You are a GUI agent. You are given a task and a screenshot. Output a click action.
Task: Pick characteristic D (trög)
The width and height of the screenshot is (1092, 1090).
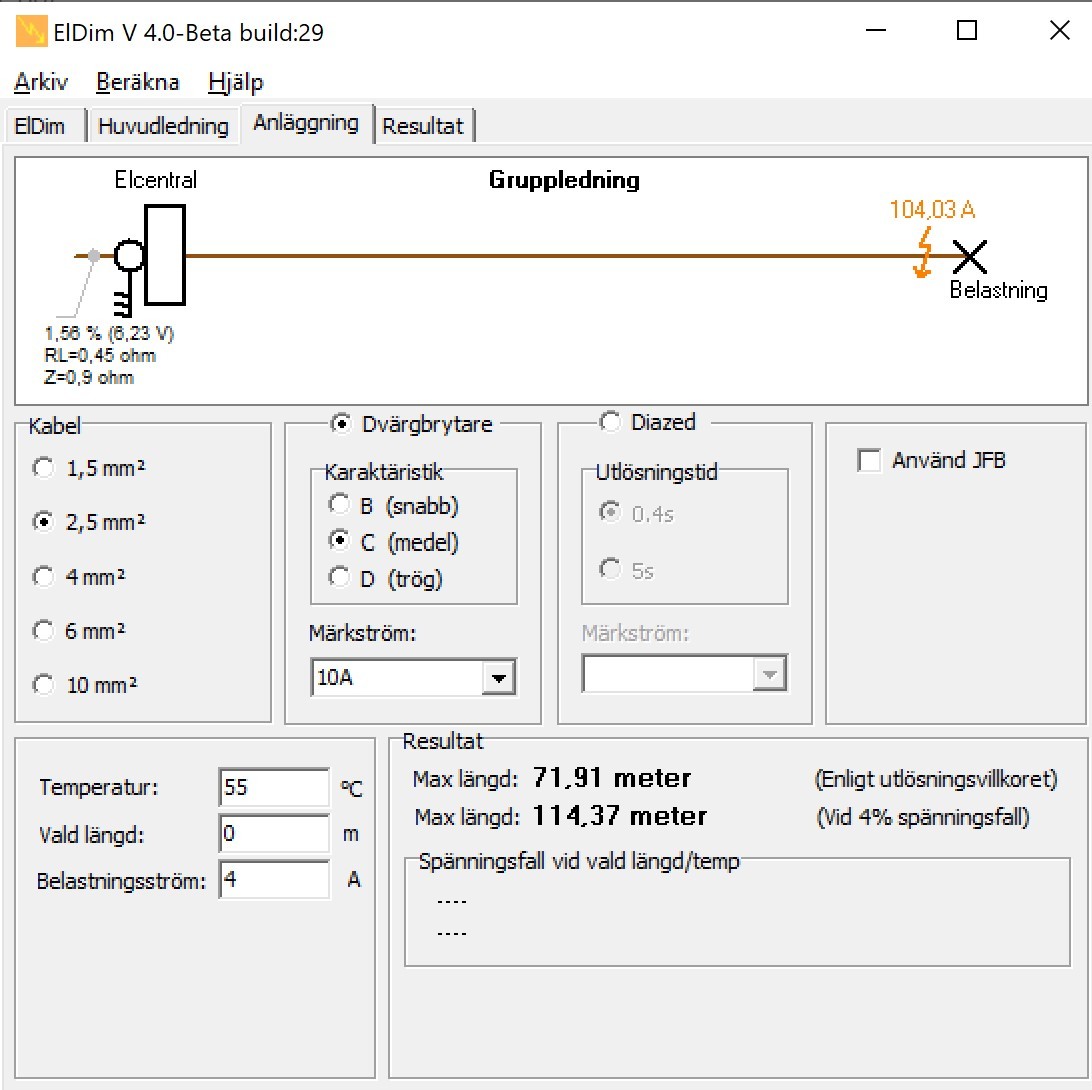click(x=340, y=578)
